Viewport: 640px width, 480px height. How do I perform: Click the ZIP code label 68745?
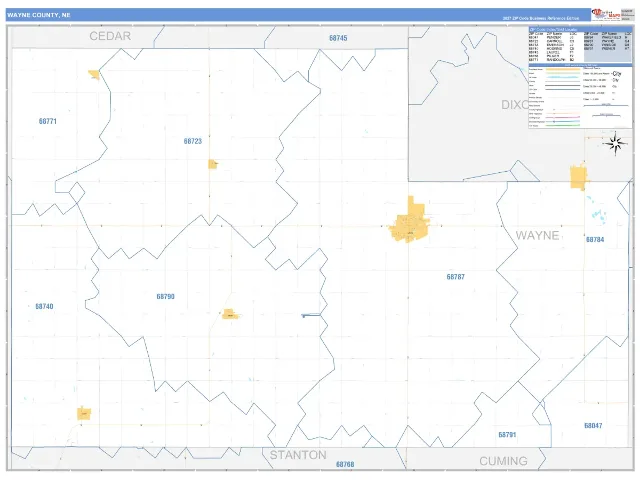[338, 38]
